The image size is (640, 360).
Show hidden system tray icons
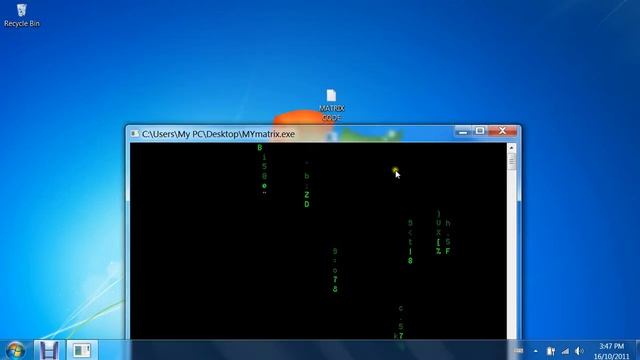536,351
